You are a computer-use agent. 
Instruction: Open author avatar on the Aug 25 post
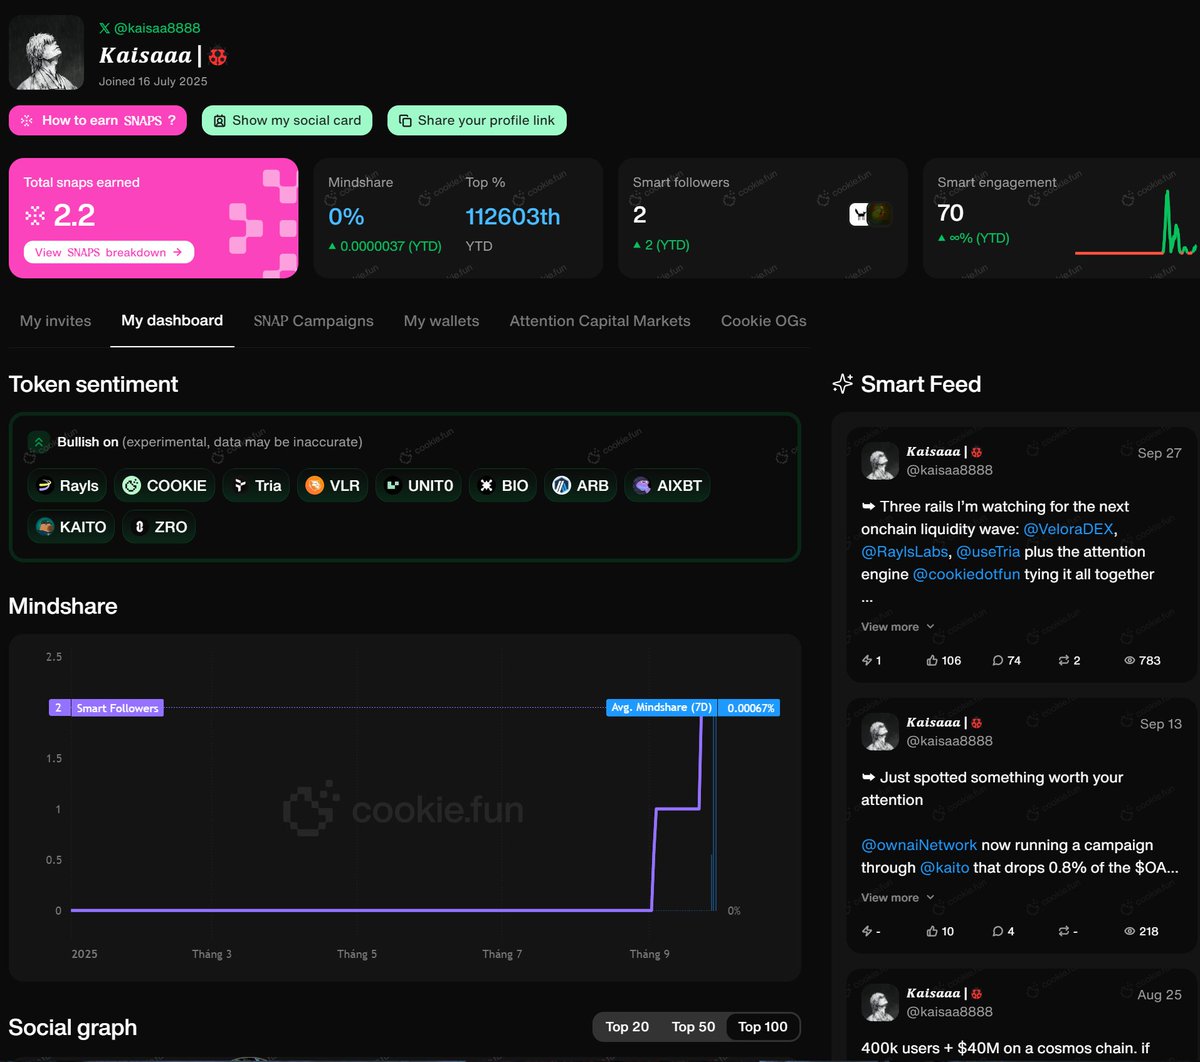click(x=880, y=1003)
